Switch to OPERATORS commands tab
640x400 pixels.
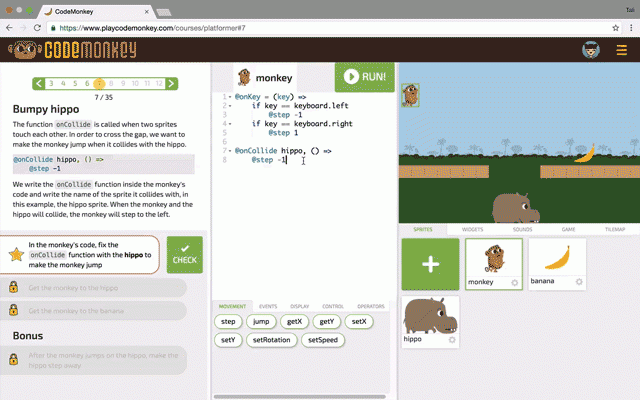371,306
